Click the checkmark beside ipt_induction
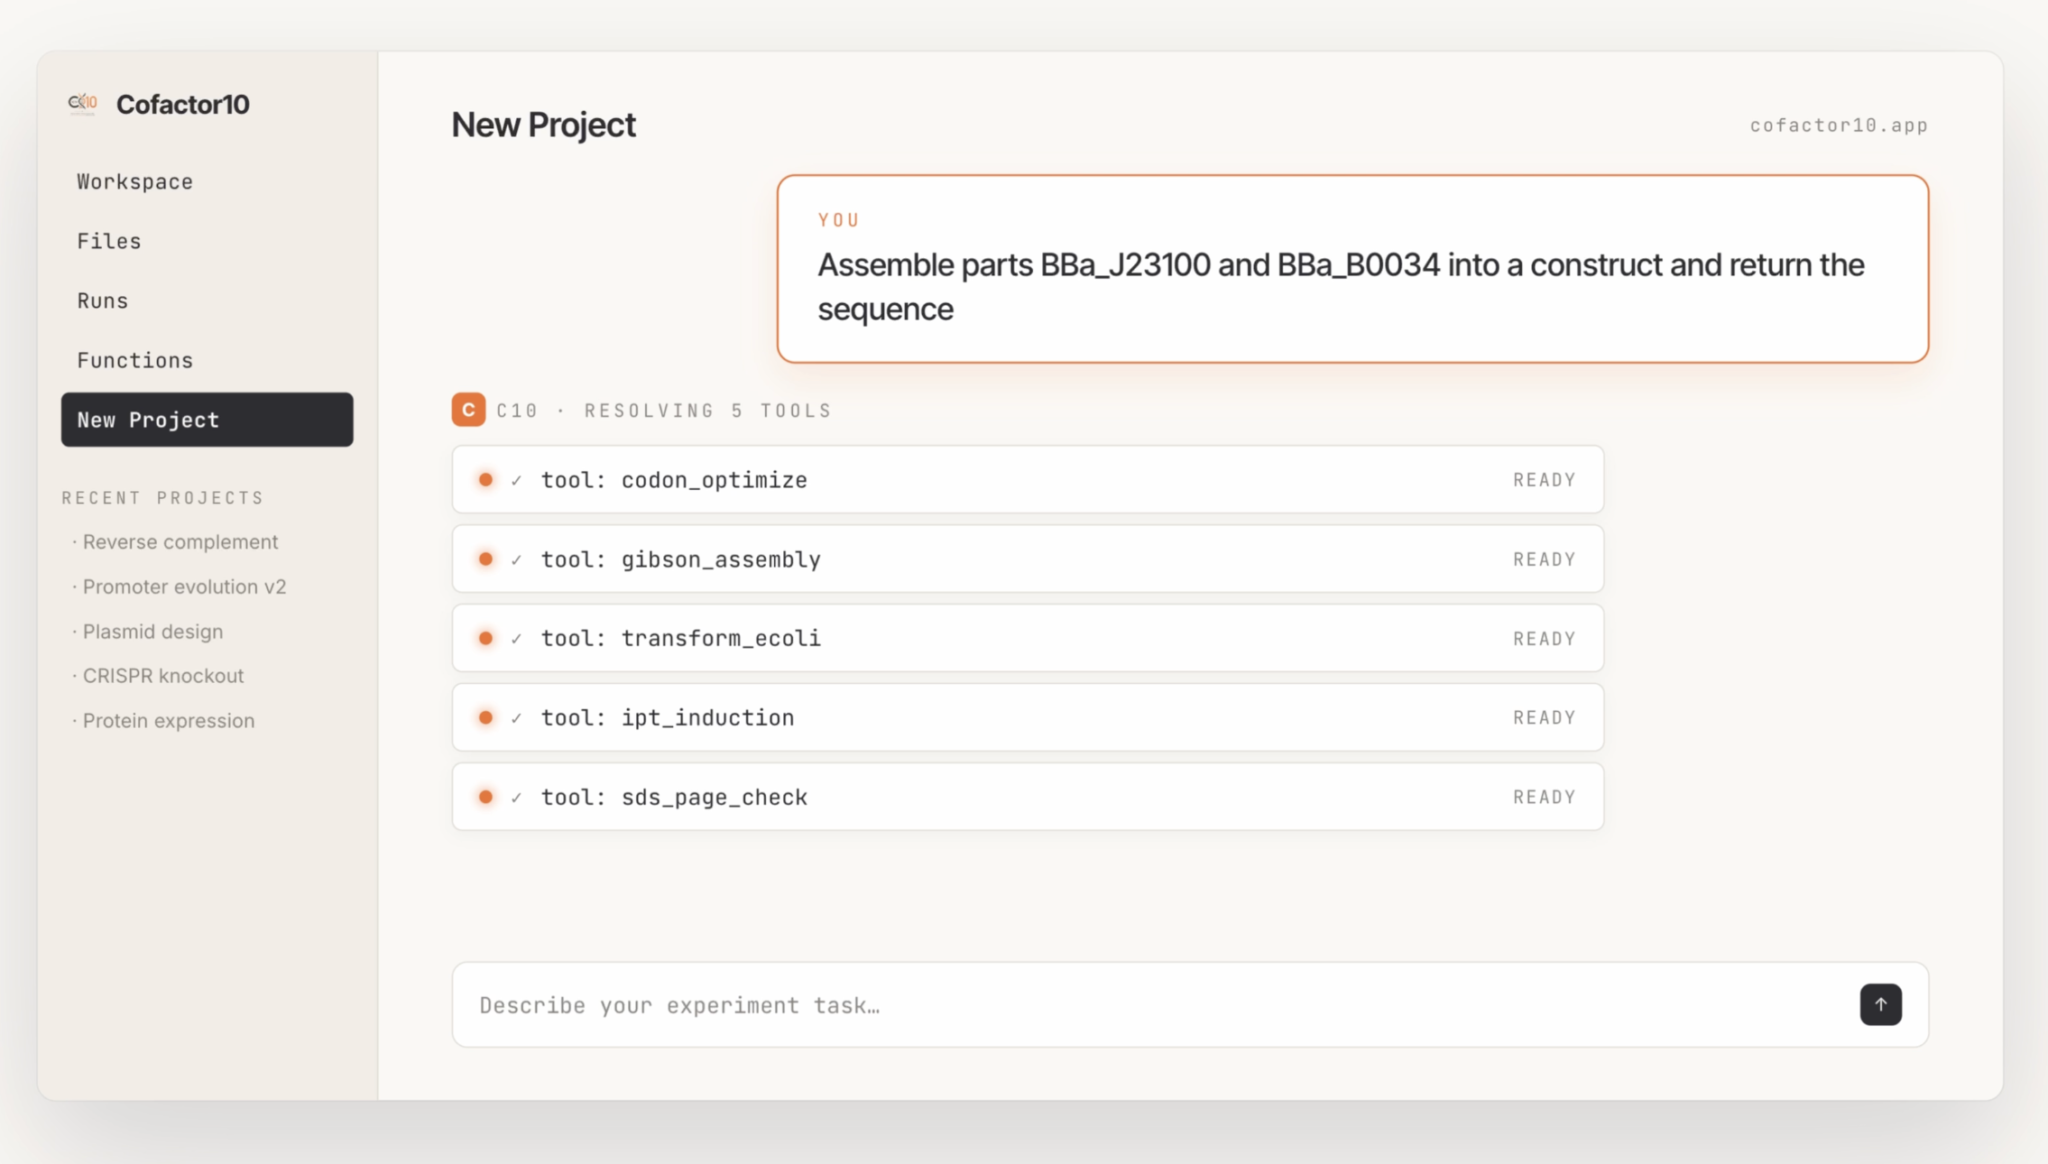Screen dimensions: 2048x1164 pyautogui.click(x=516, y=718)
